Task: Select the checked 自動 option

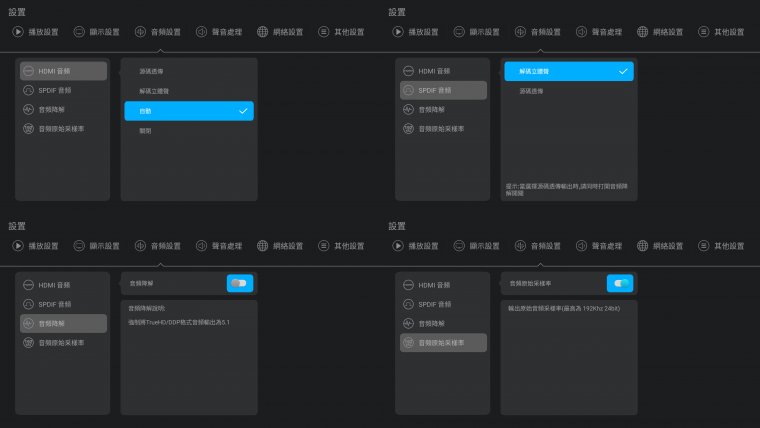Action: [189, 111]
